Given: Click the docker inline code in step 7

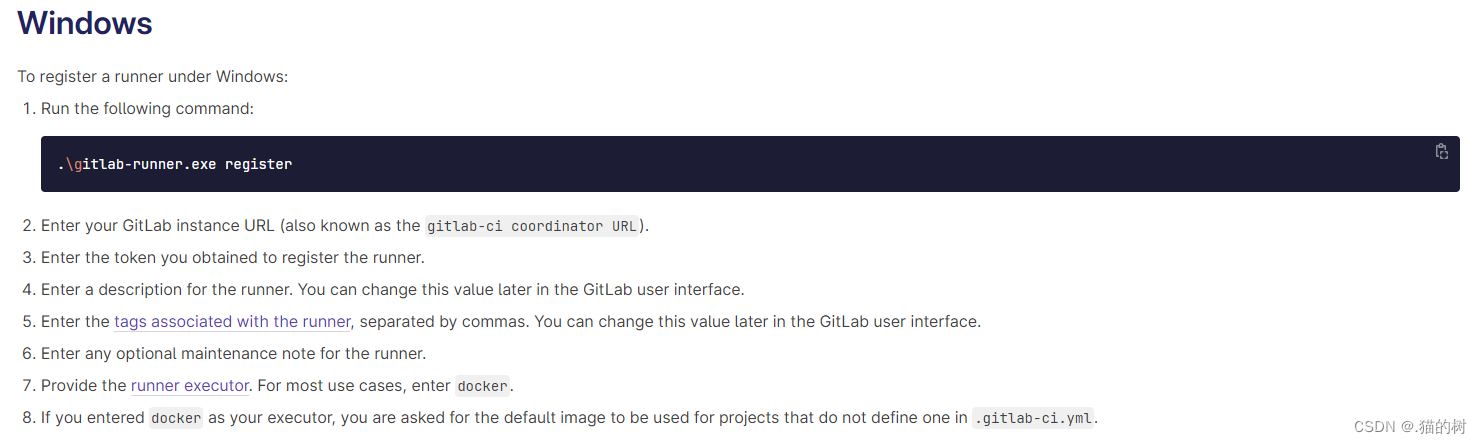Looking at the screenshot, I should [483, 386].
